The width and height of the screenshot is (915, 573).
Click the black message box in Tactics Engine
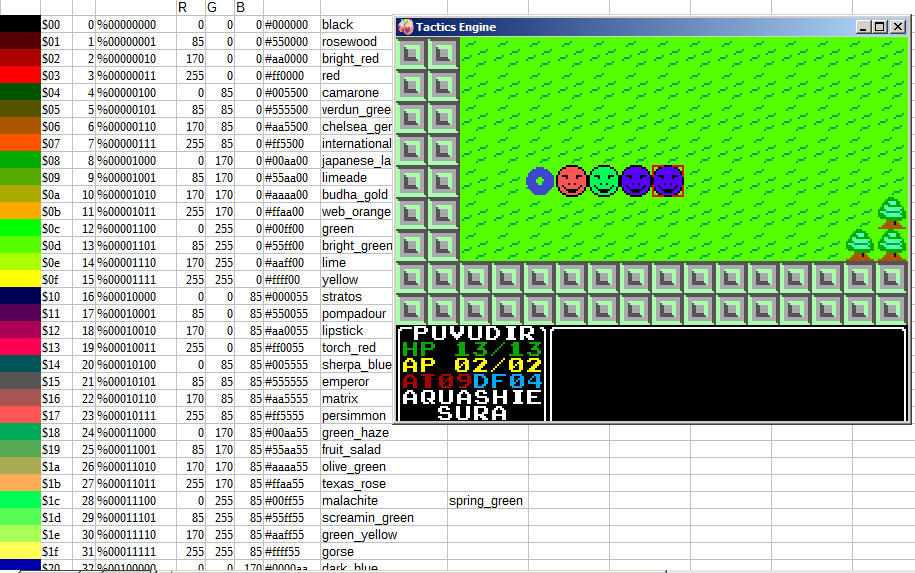[728, 374]
